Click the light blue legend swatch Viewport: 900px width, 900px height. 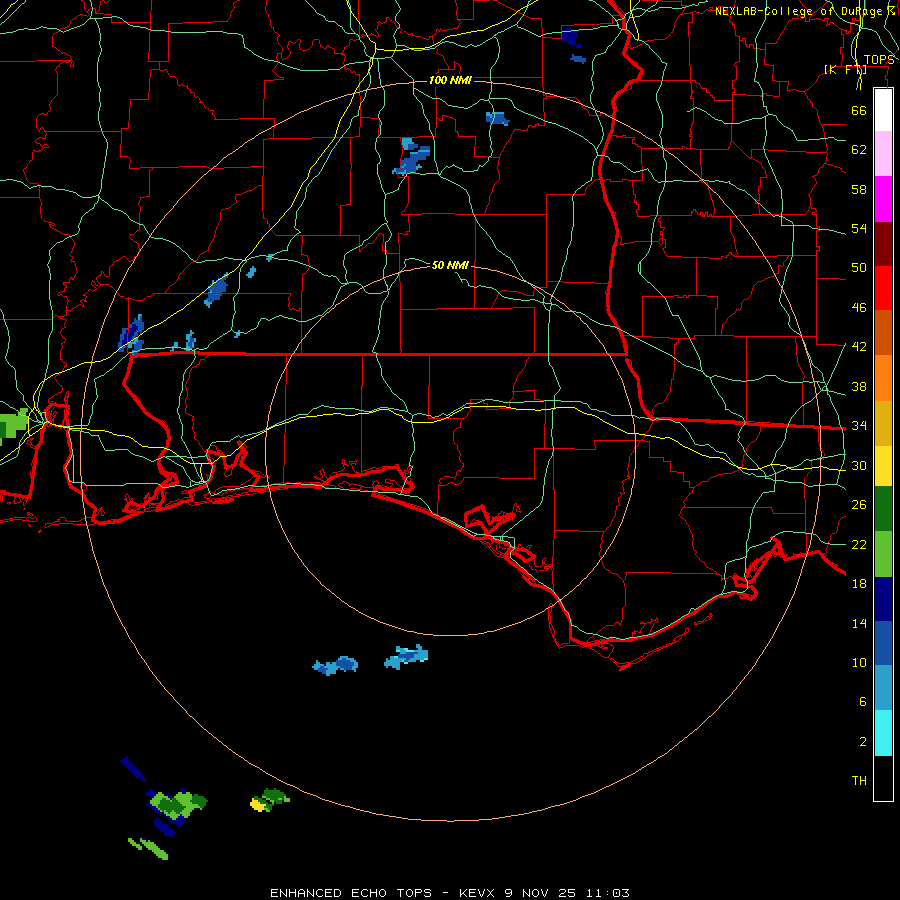point(883,688)
